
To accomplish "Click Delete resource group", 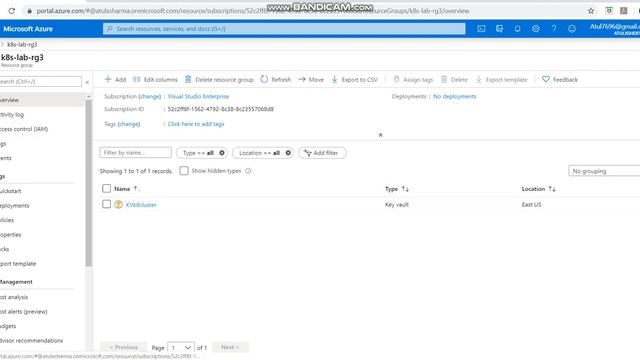I will [219, 80].
